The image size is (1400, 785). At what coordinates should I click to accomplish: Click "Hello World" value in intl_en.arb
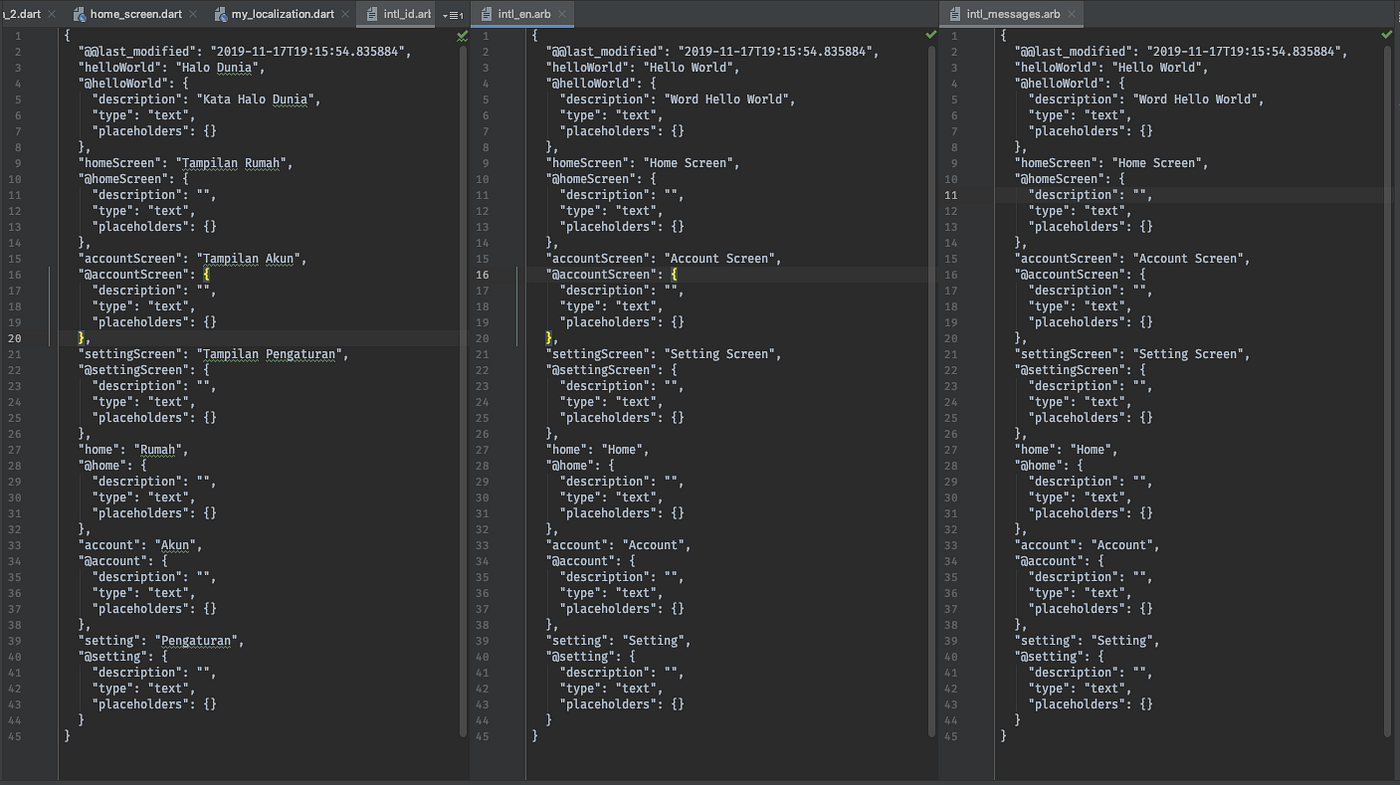point(690,67)
